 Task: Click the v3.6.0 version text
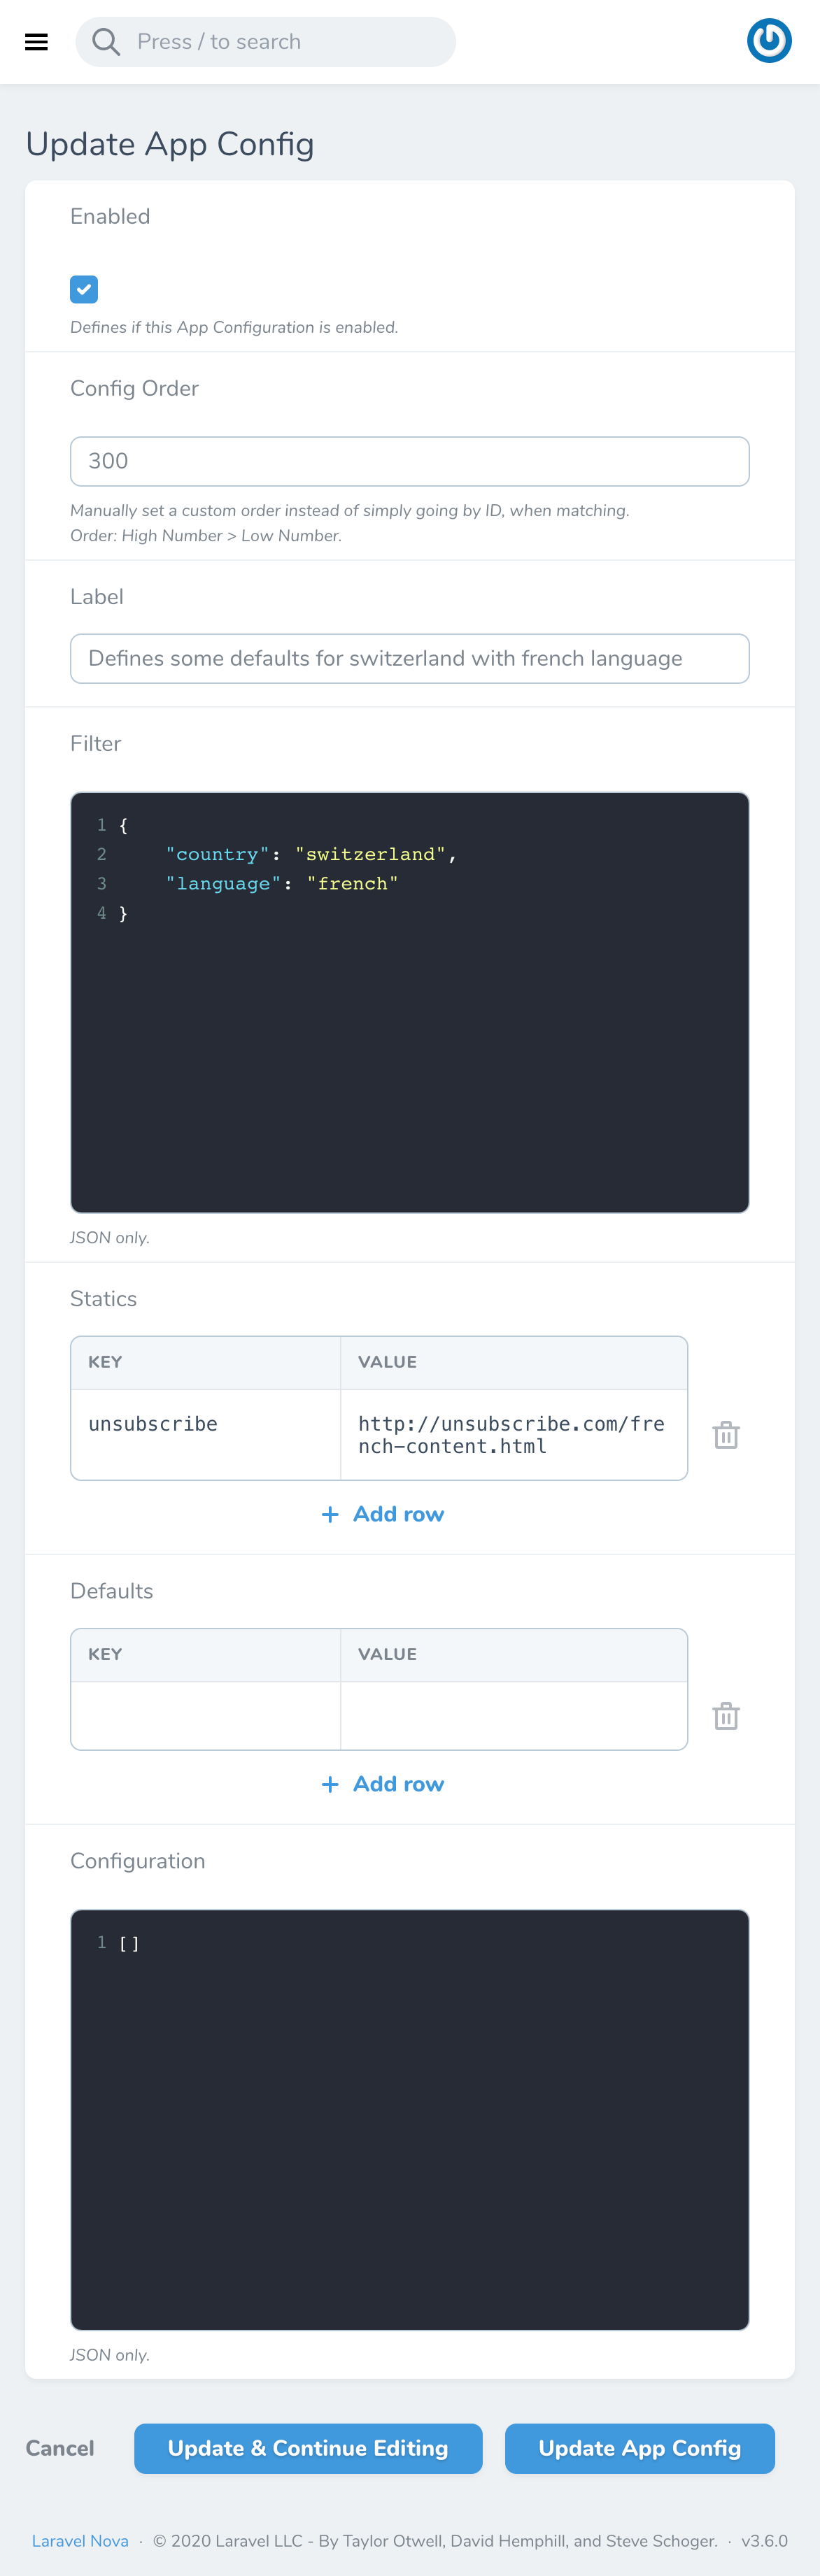(x=764, y=2540)
